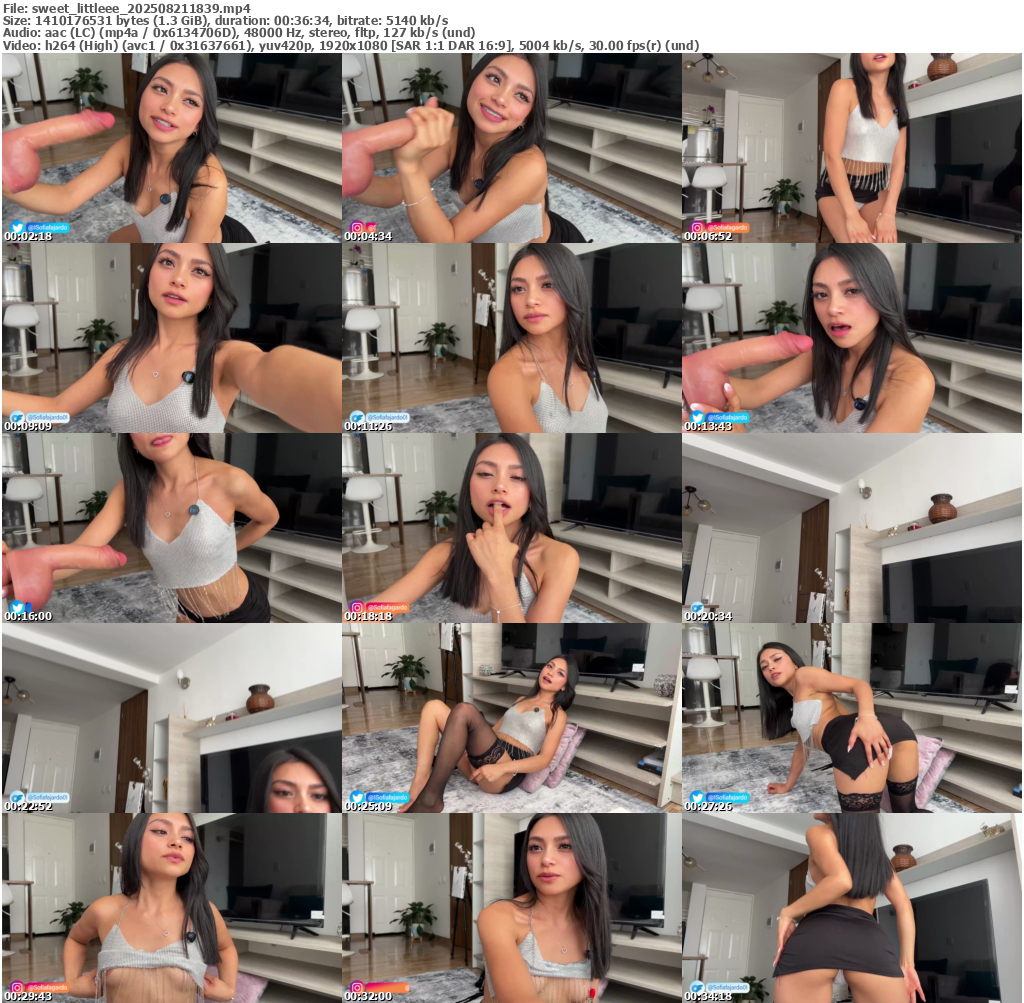Screen dimensions: 1024x1003
Task: Click the Instagram watermark icon in the 00:29:43 frame
Action: click(17, 987)
